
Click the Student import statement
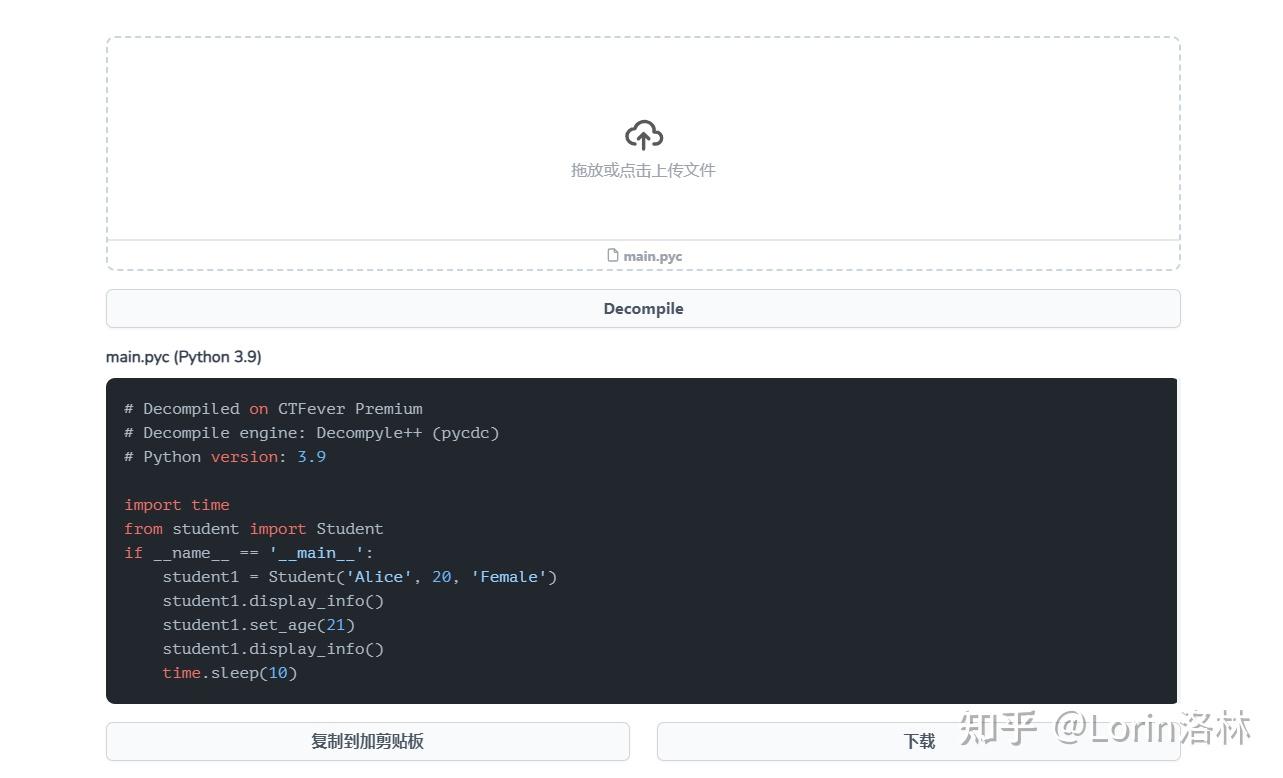point(253,528)
